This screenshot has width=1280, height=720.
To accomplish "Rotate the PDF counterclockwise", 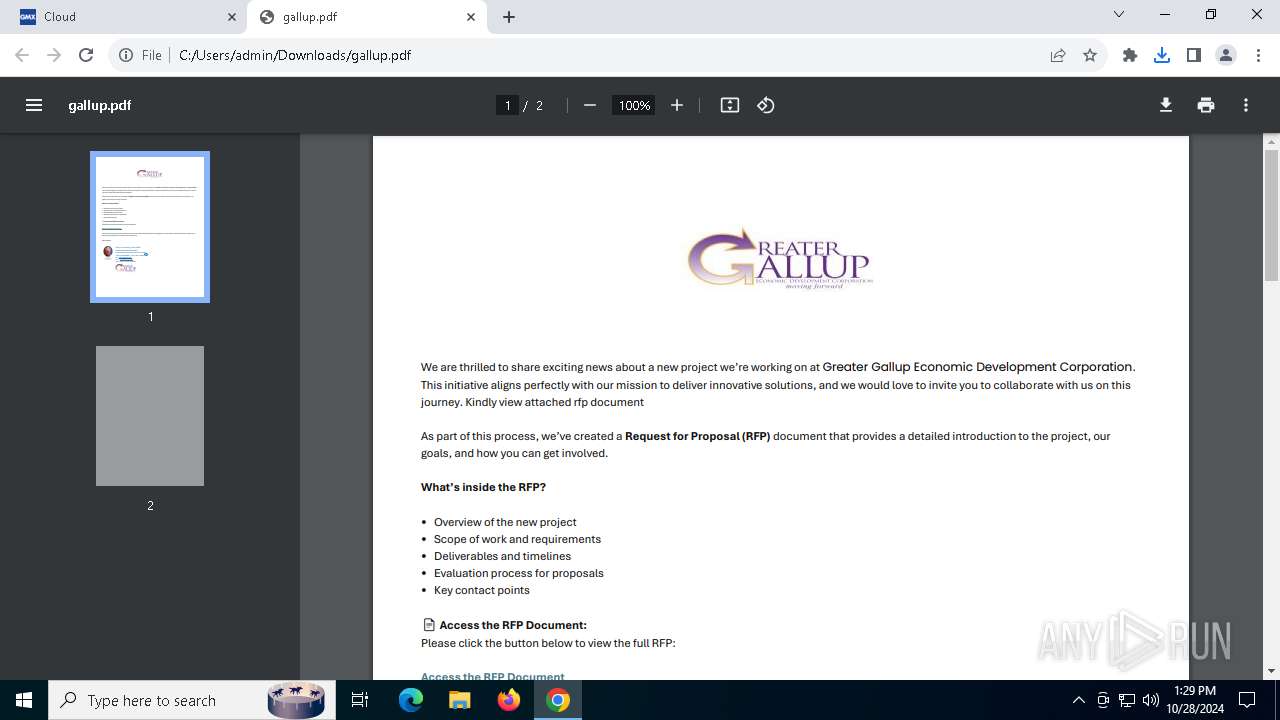I will (x=766, y=105).
